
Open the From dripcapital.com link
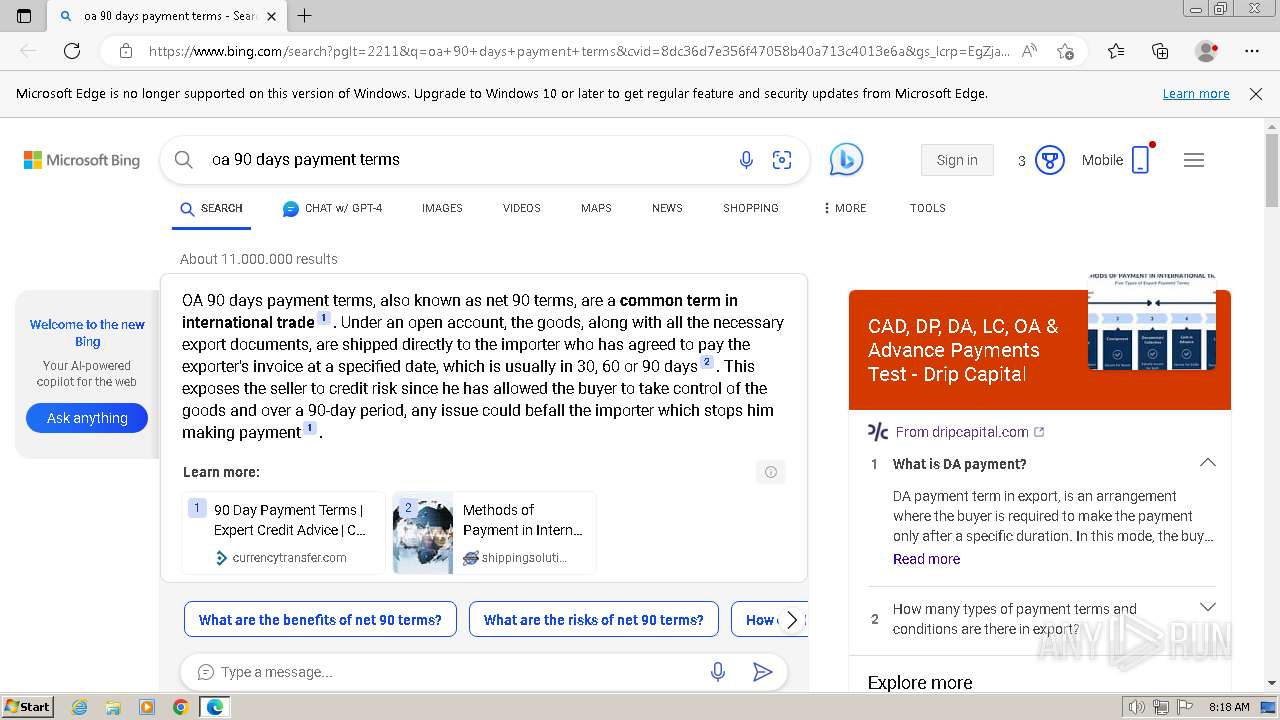click(962, 432)
